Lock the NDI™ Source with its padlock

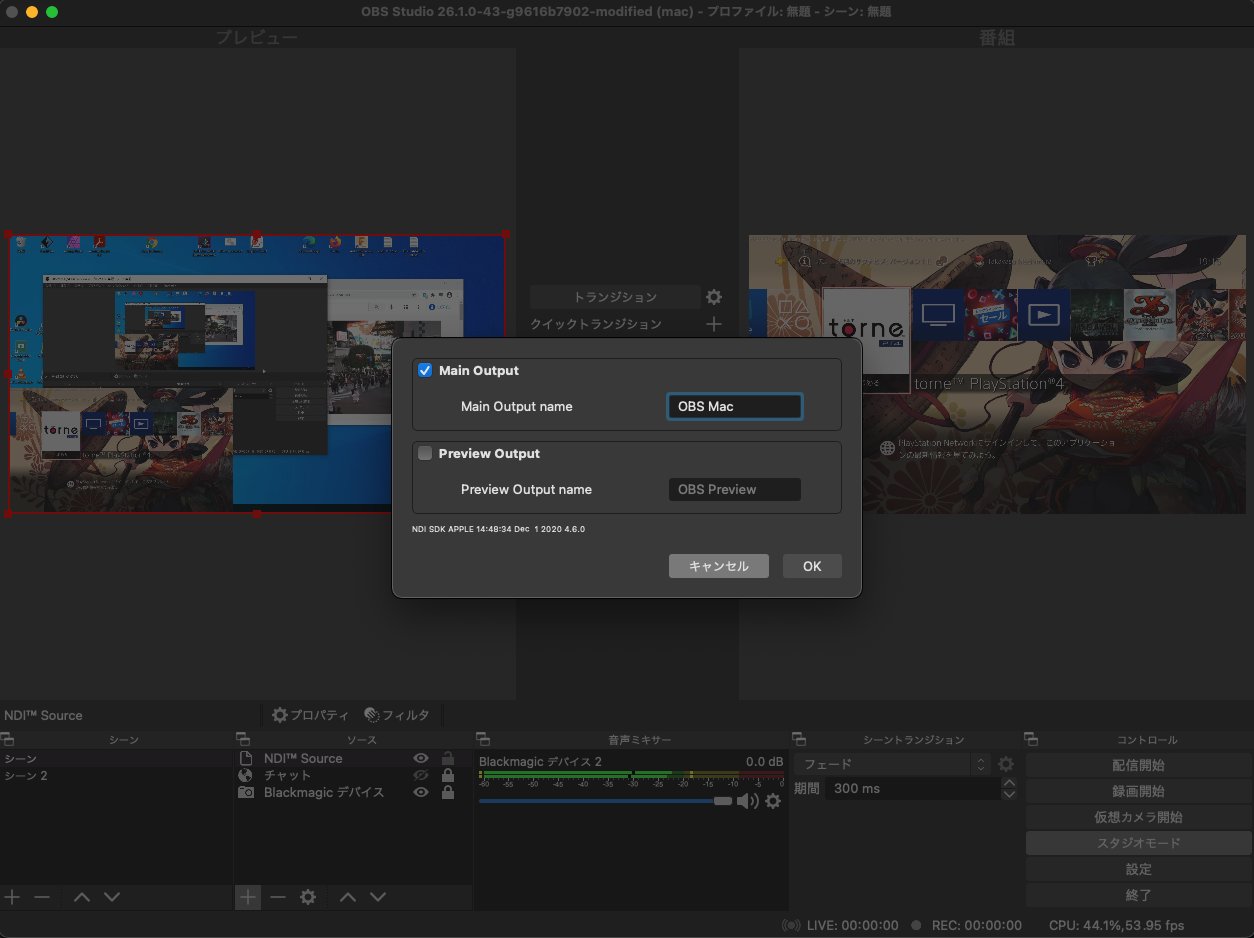click(448, 758)
